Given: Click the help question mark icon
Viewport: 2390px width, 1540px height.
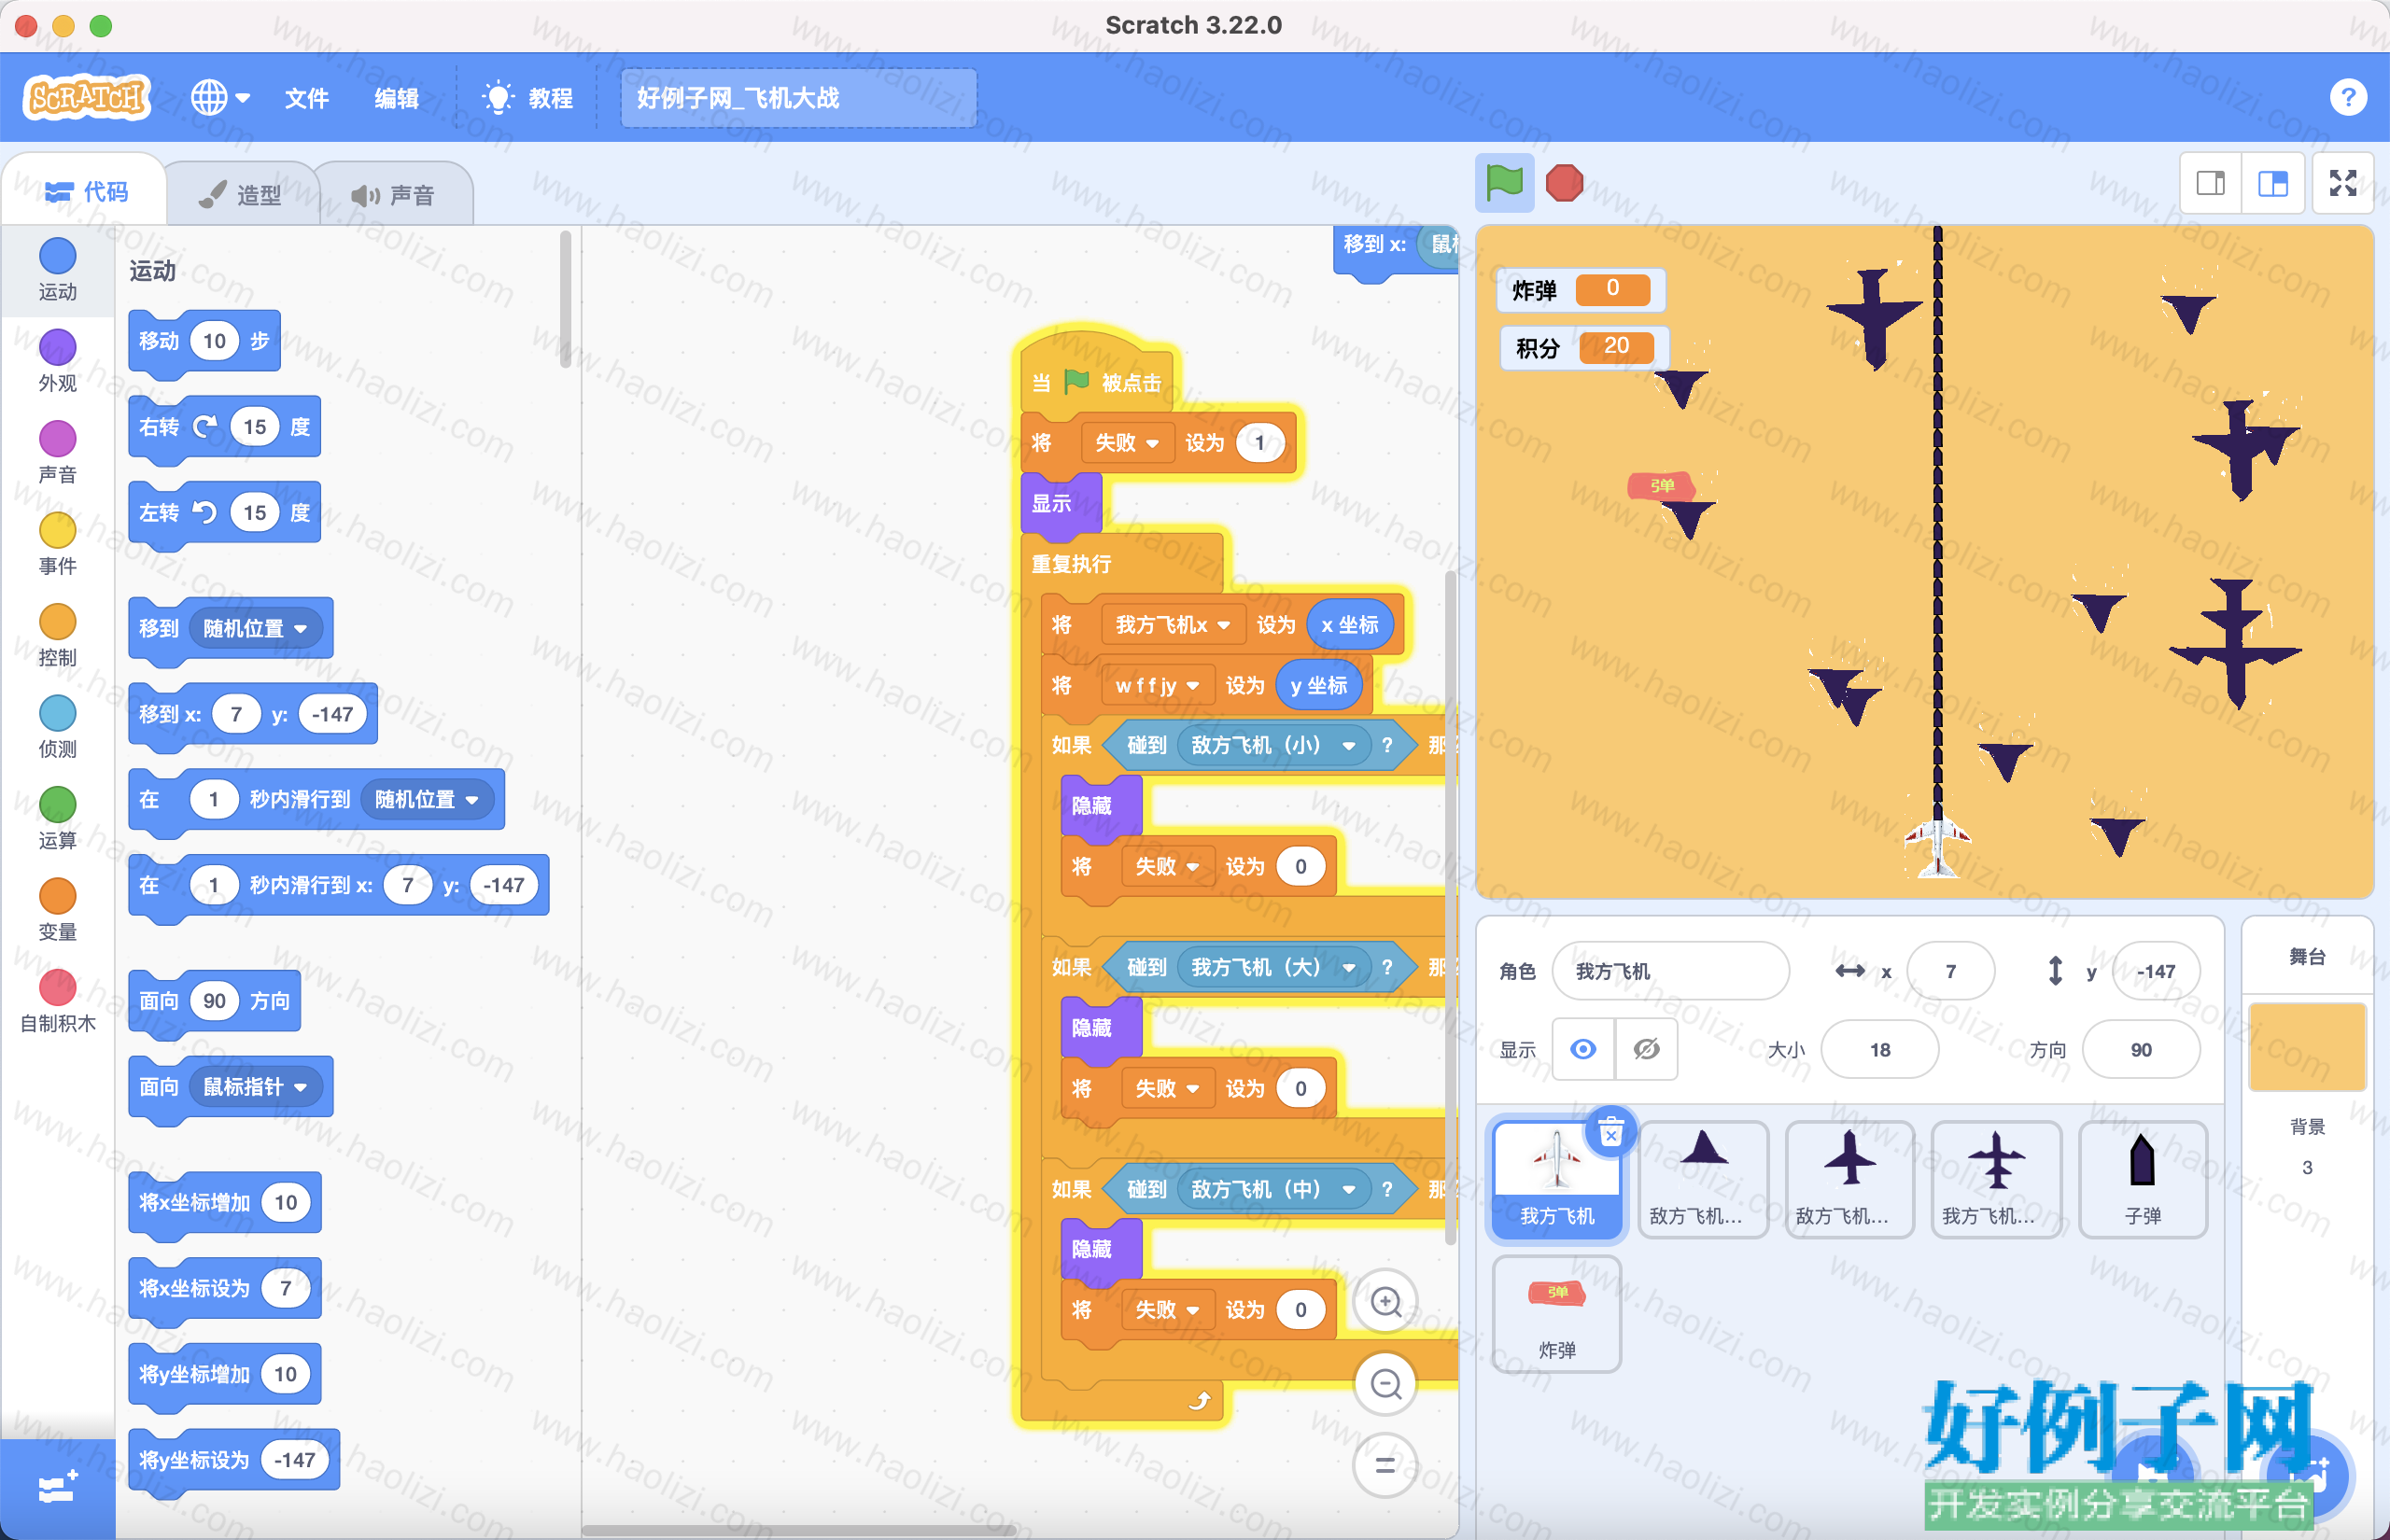Looking at the screenshot, I should pos(2347,98).
